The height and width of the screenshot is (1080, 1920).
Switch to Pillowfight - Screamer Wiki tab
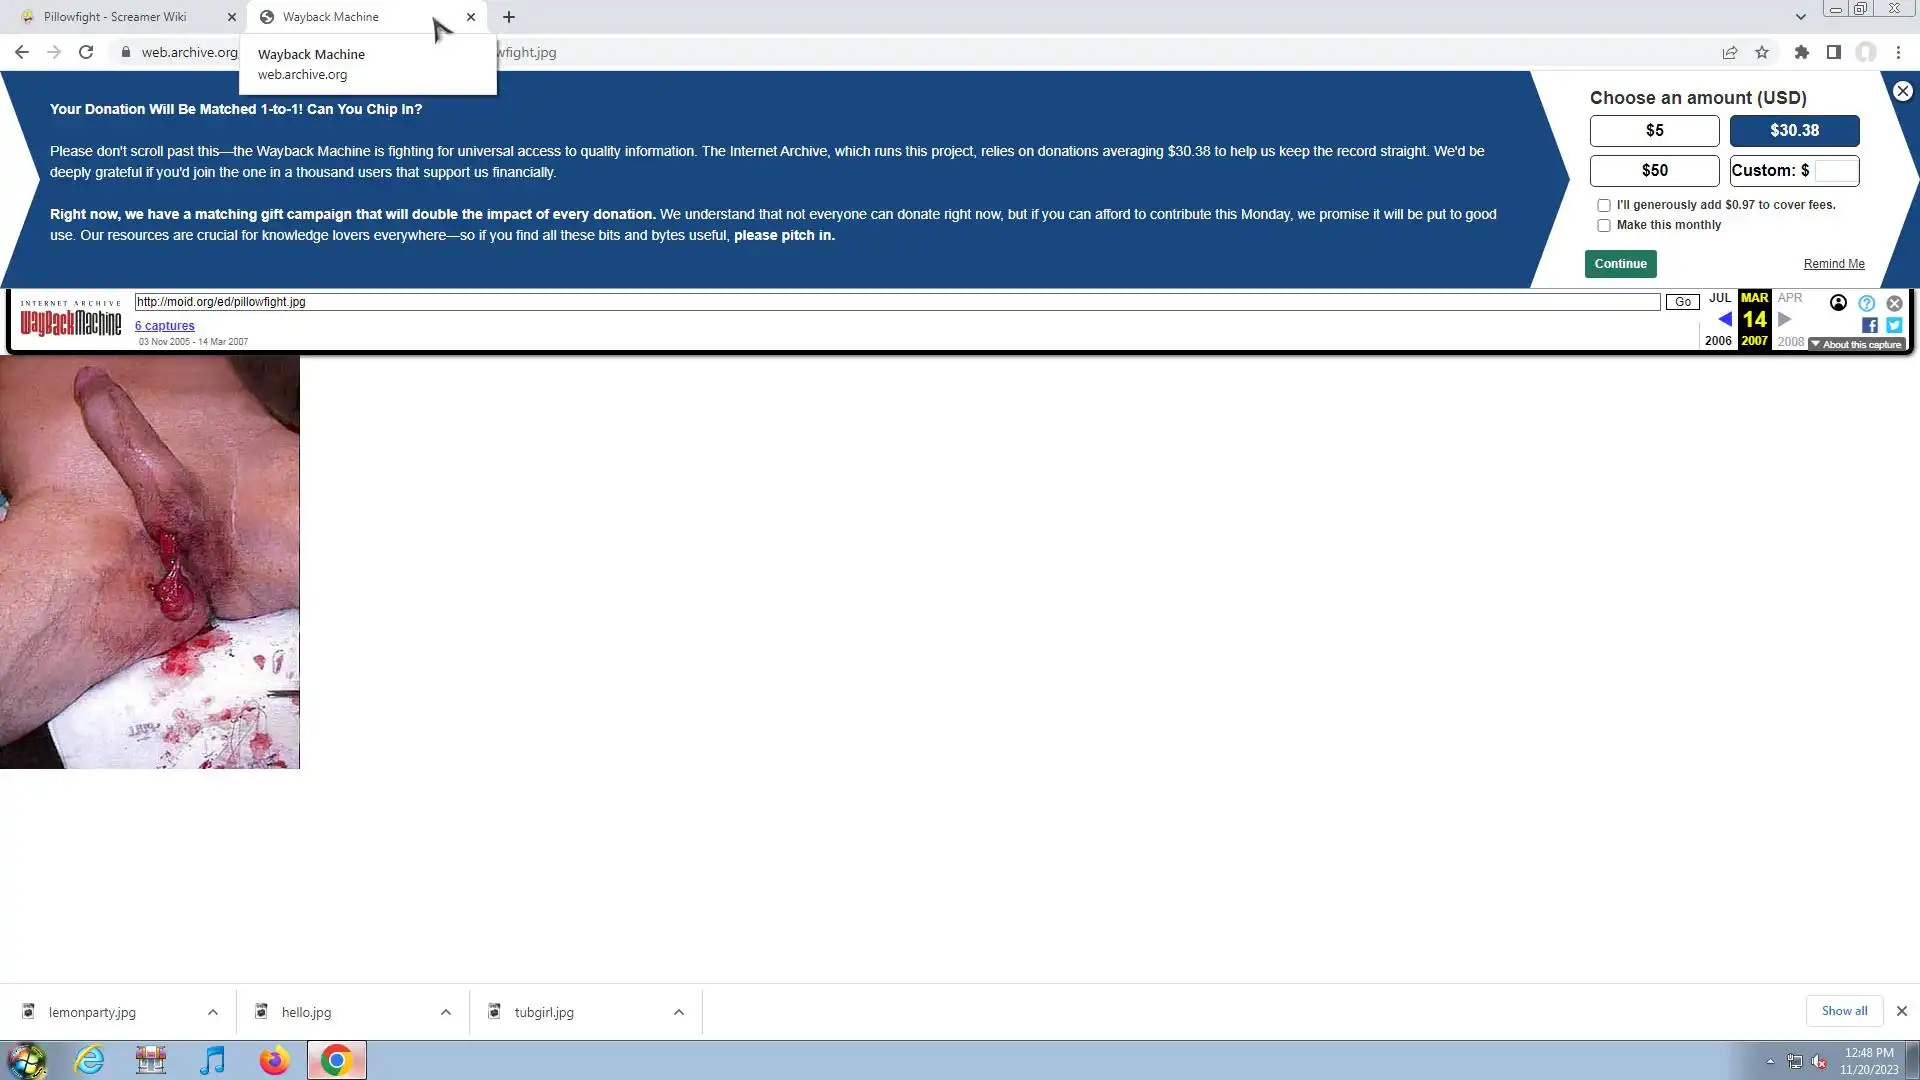tap(115, 17)
